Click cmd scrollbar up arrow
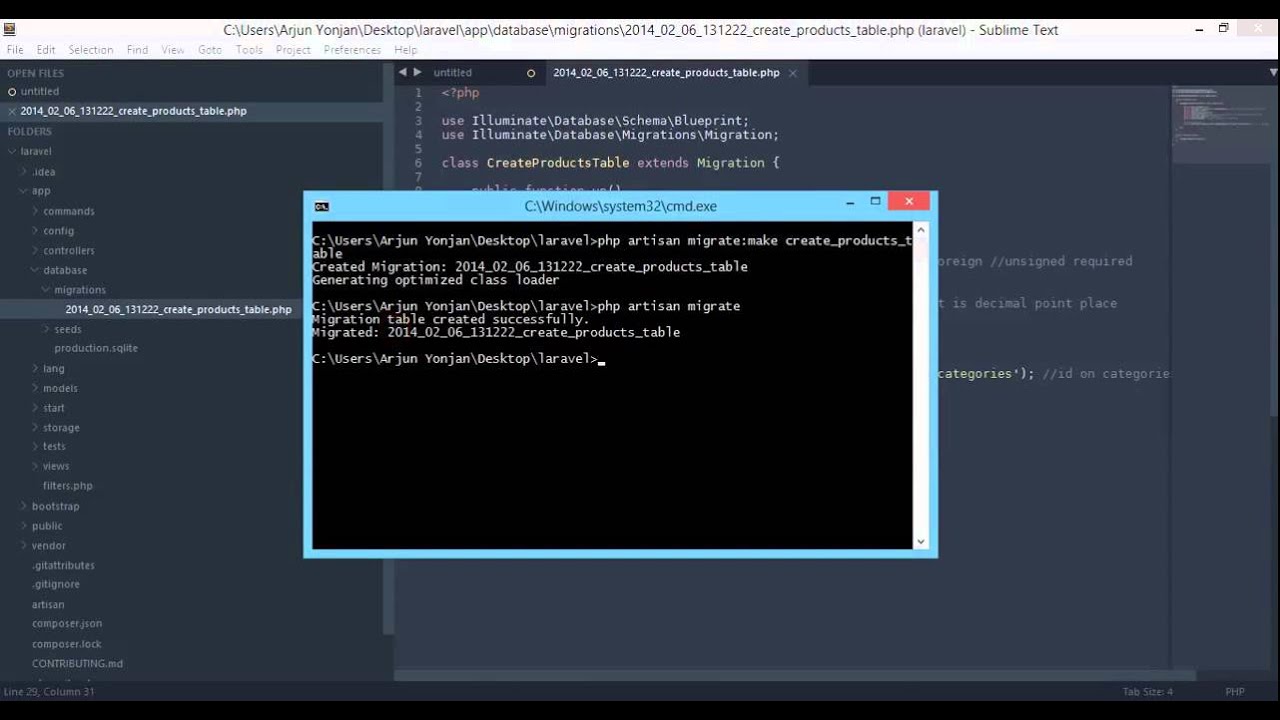Screen dimensions: 1280x720 click(x=921, y=230)
